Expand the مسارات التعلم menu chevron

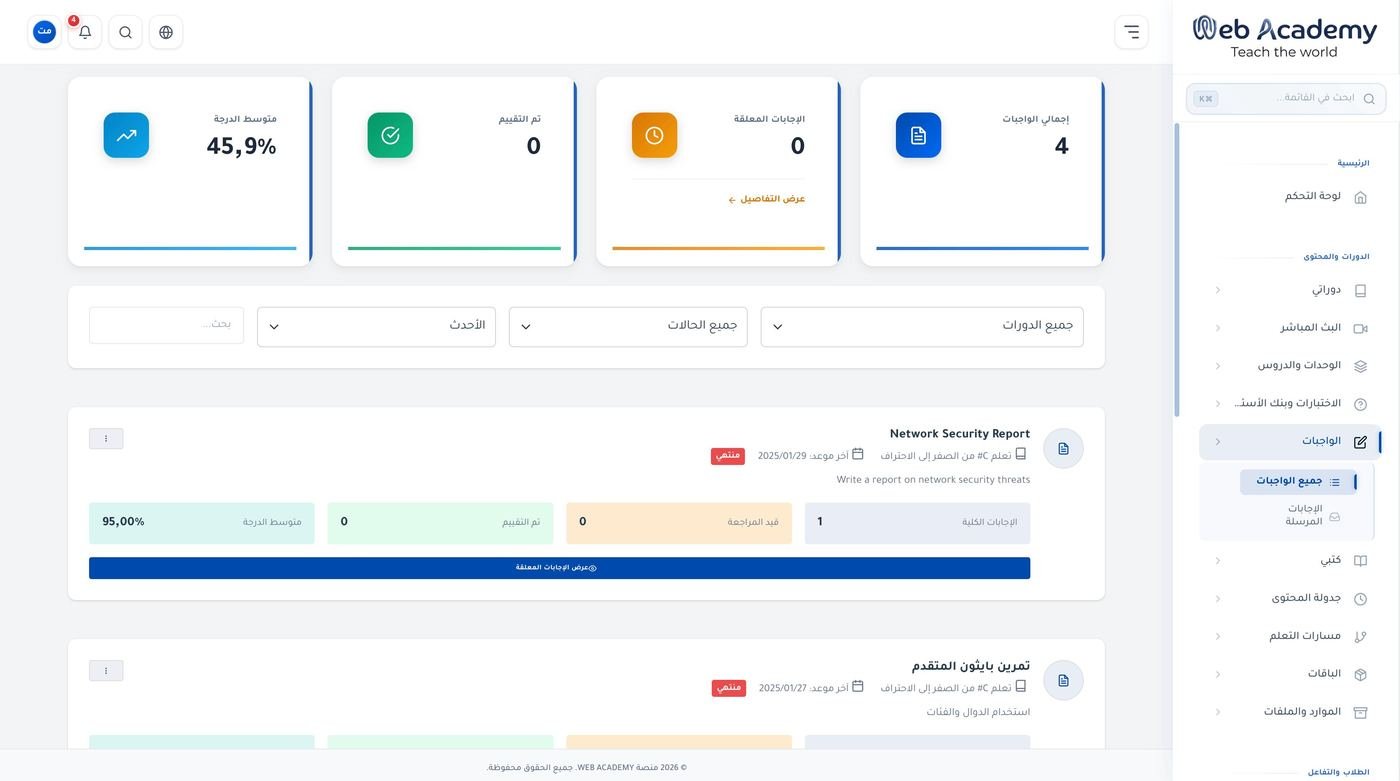(x=1218, y=637)
